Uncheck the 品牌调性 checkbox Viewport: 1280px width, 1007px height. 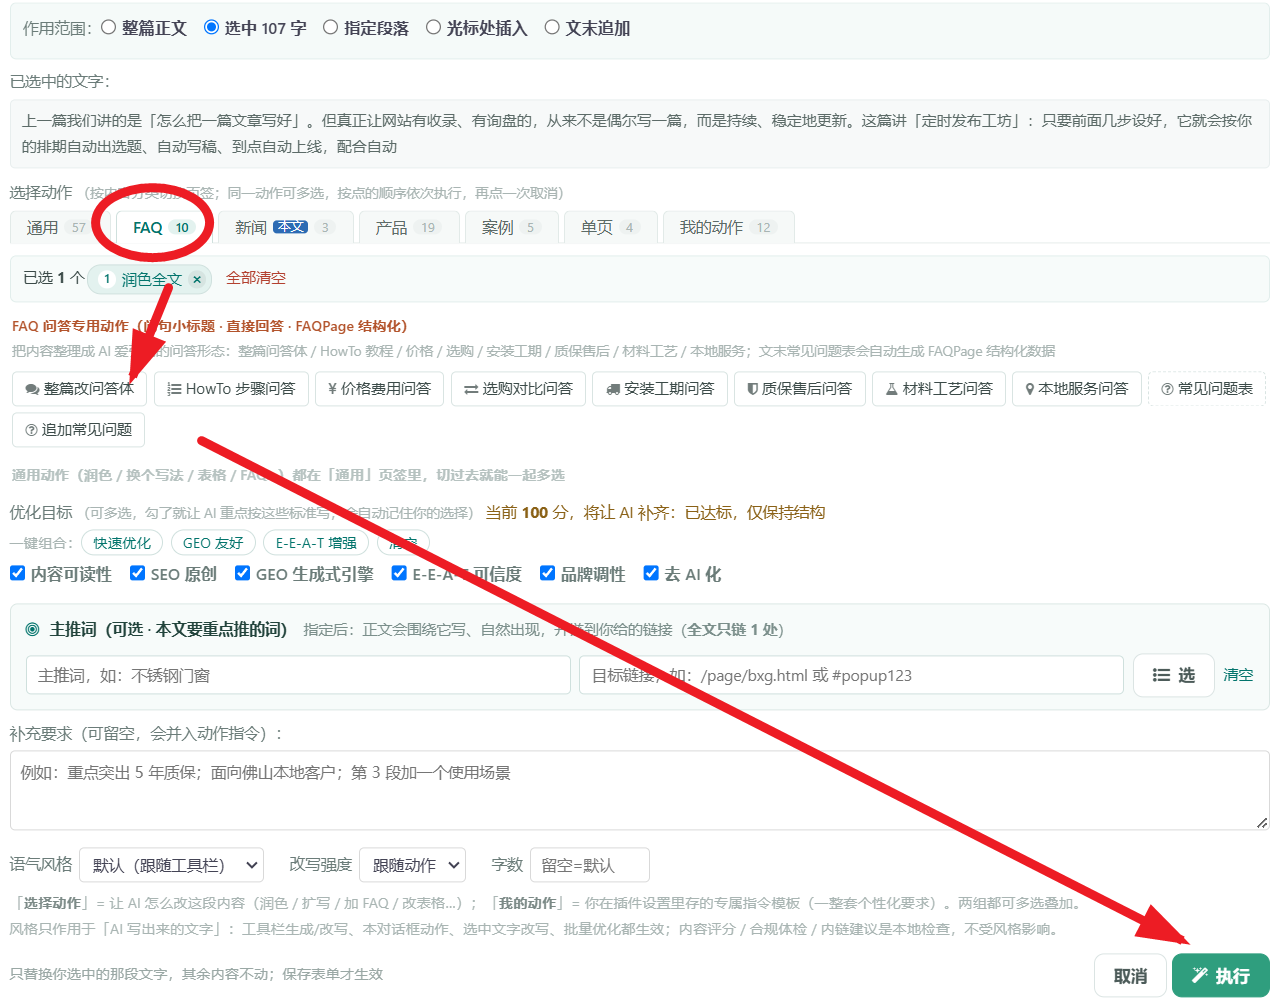point(548,573)
